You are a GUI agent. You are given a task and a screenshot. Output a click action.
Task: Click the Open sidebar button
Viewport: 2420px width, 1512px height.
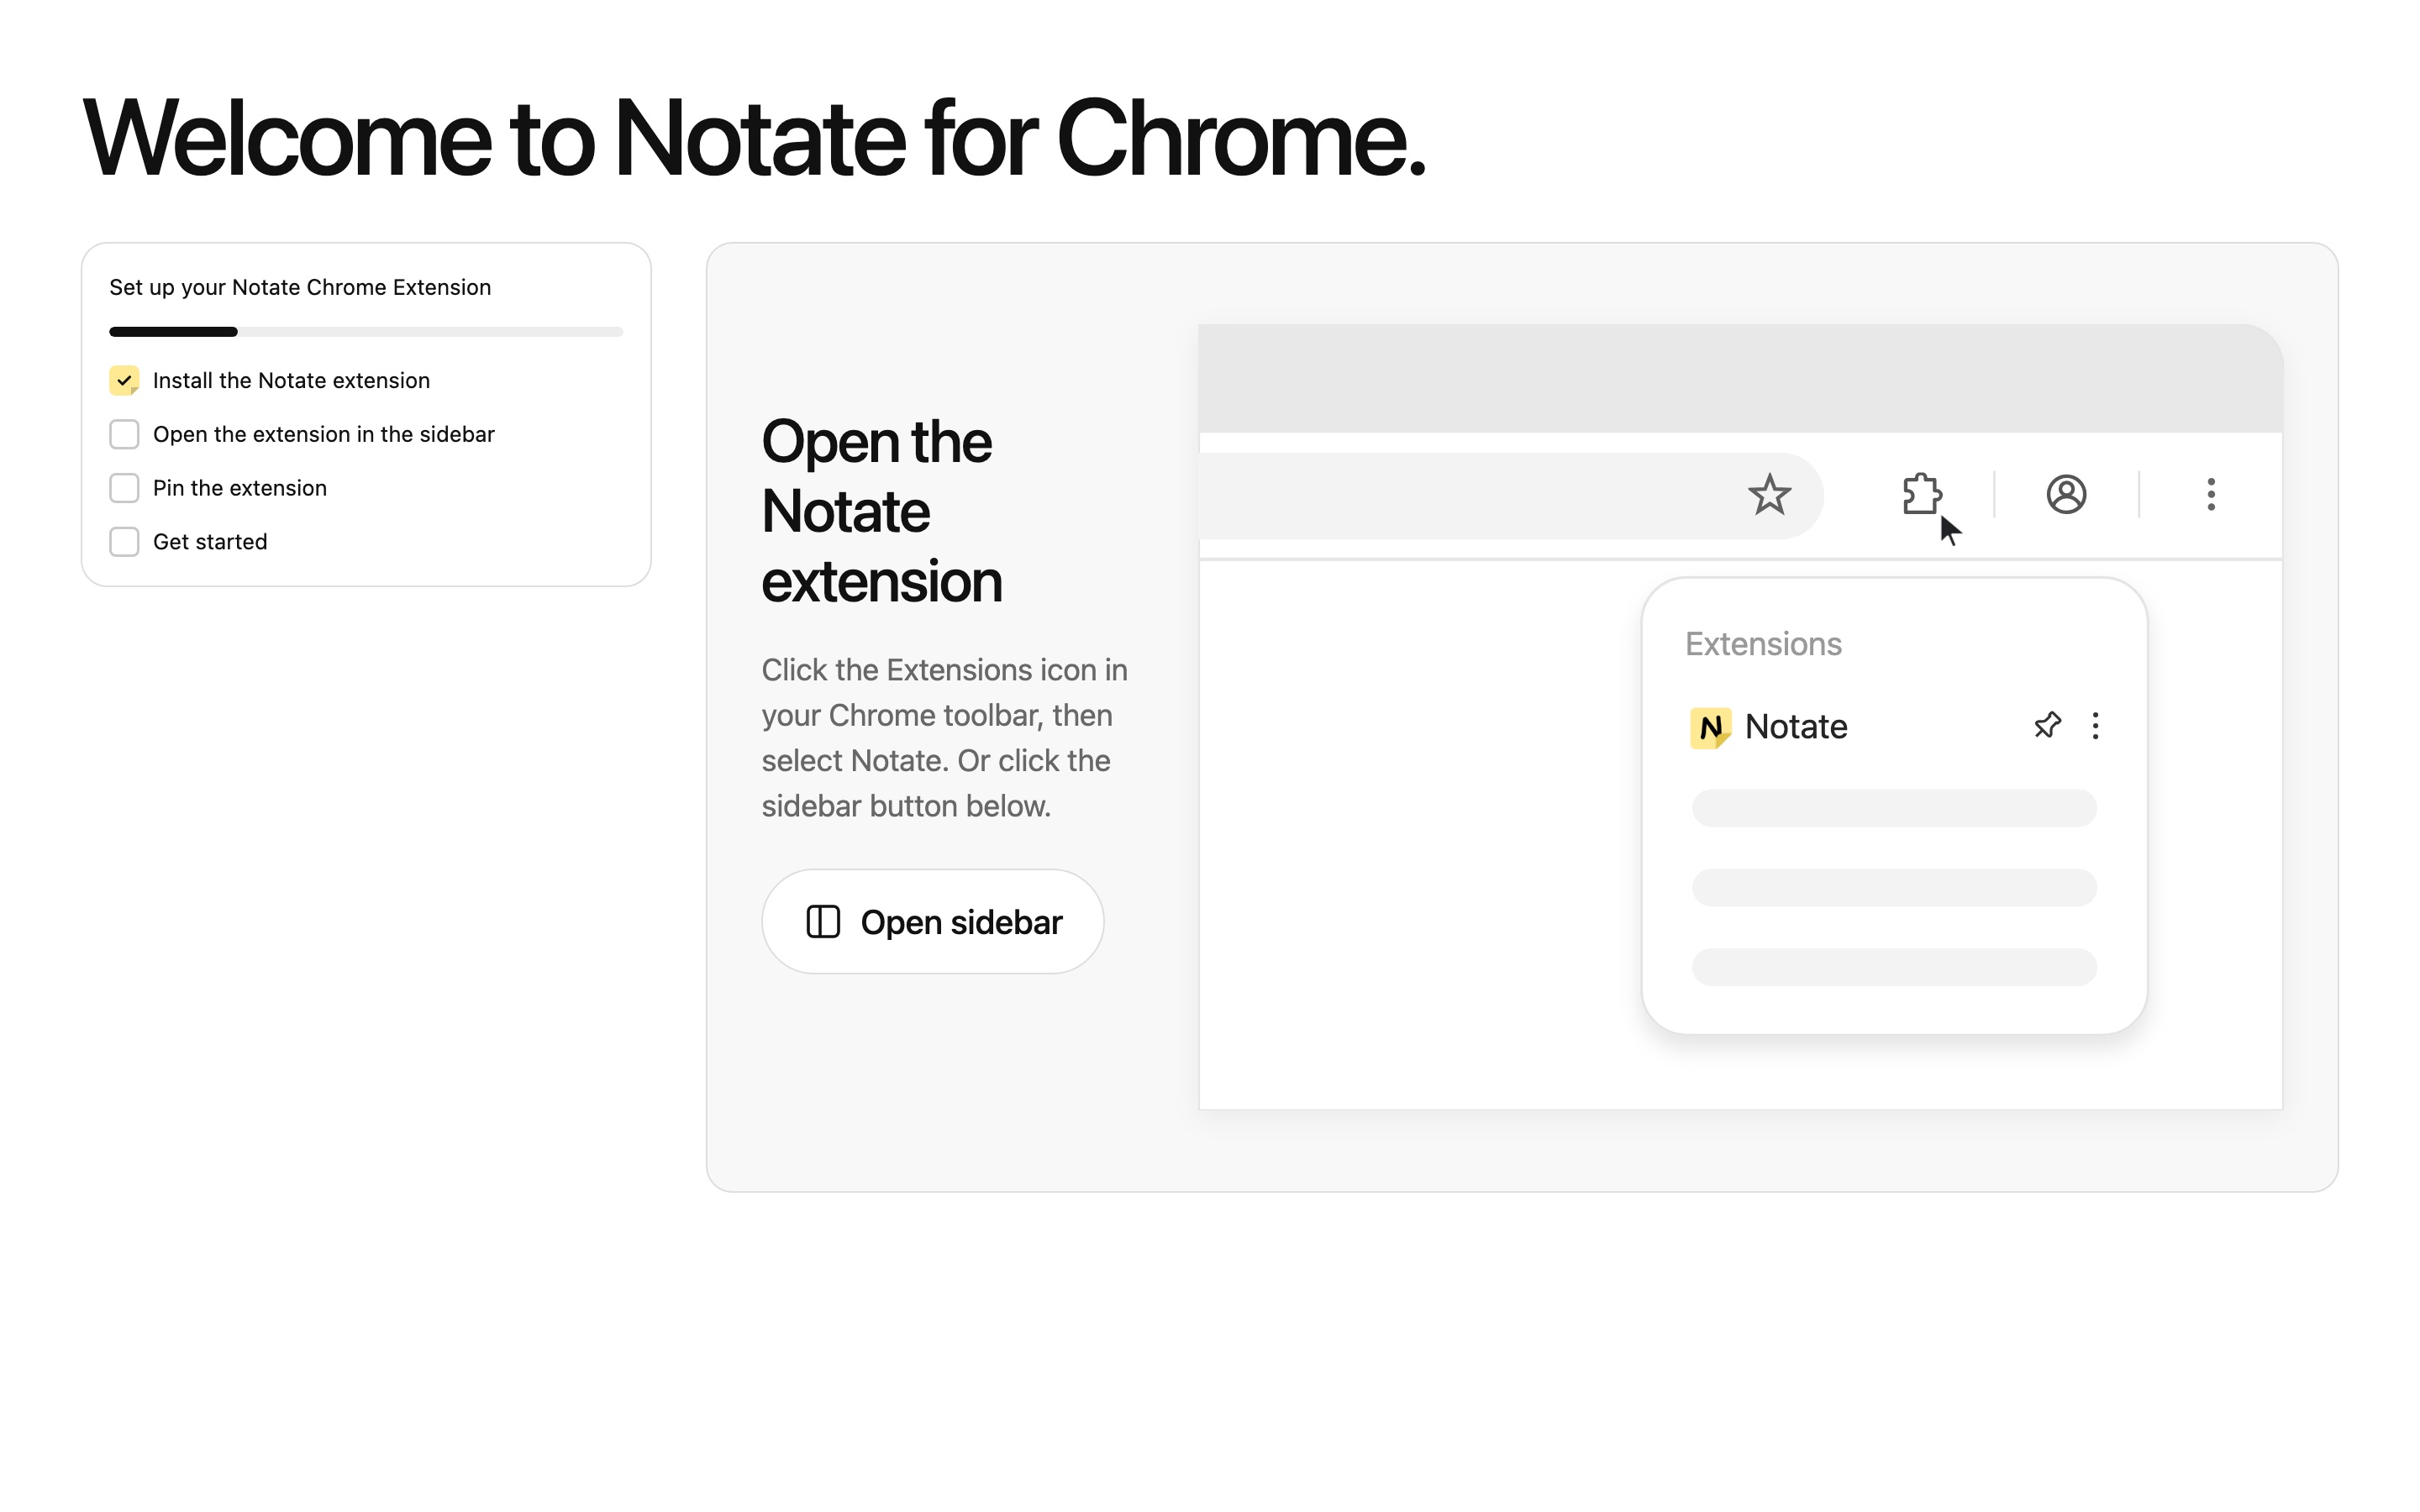[933, 921]
